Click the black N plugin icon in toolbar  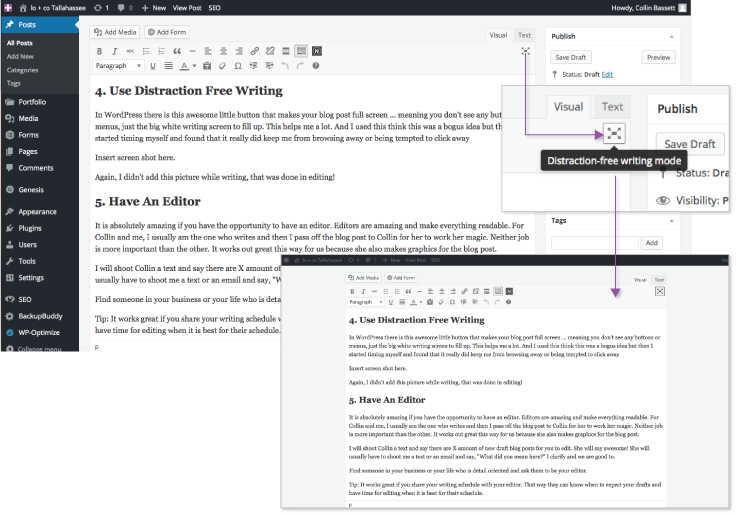(x=317, y=51)
